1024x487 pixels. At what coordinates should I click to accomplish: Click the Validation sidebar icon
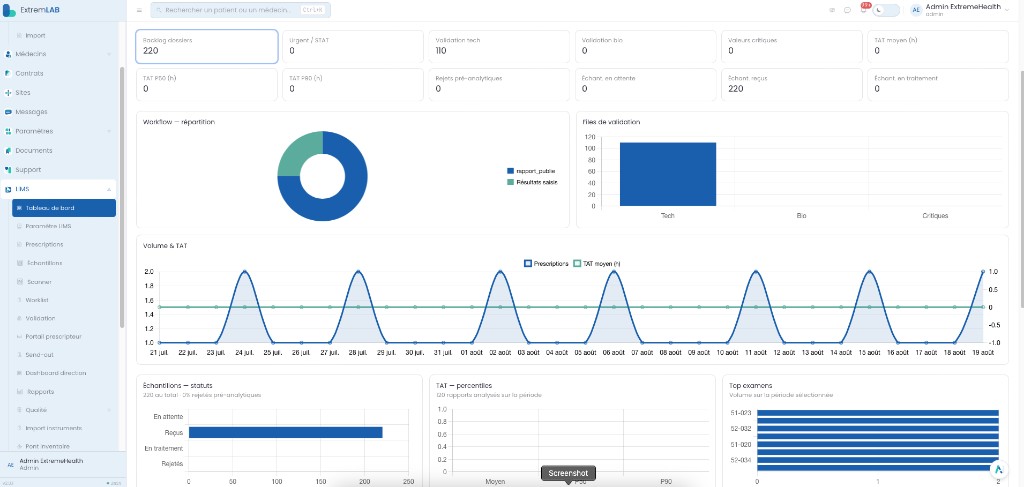click(19, 318)
